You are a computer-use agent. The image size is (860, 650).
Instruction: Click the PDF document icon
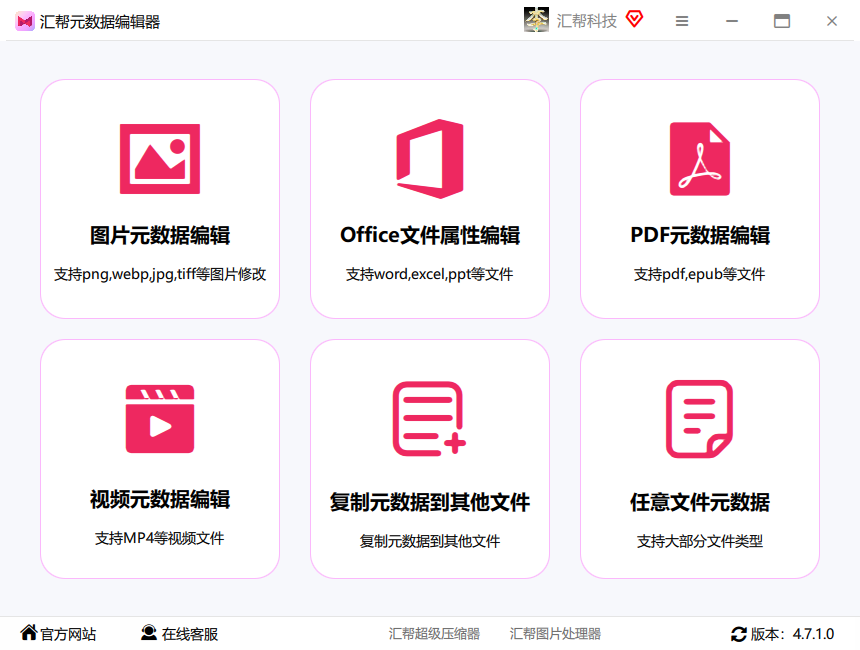click(700, 159)
